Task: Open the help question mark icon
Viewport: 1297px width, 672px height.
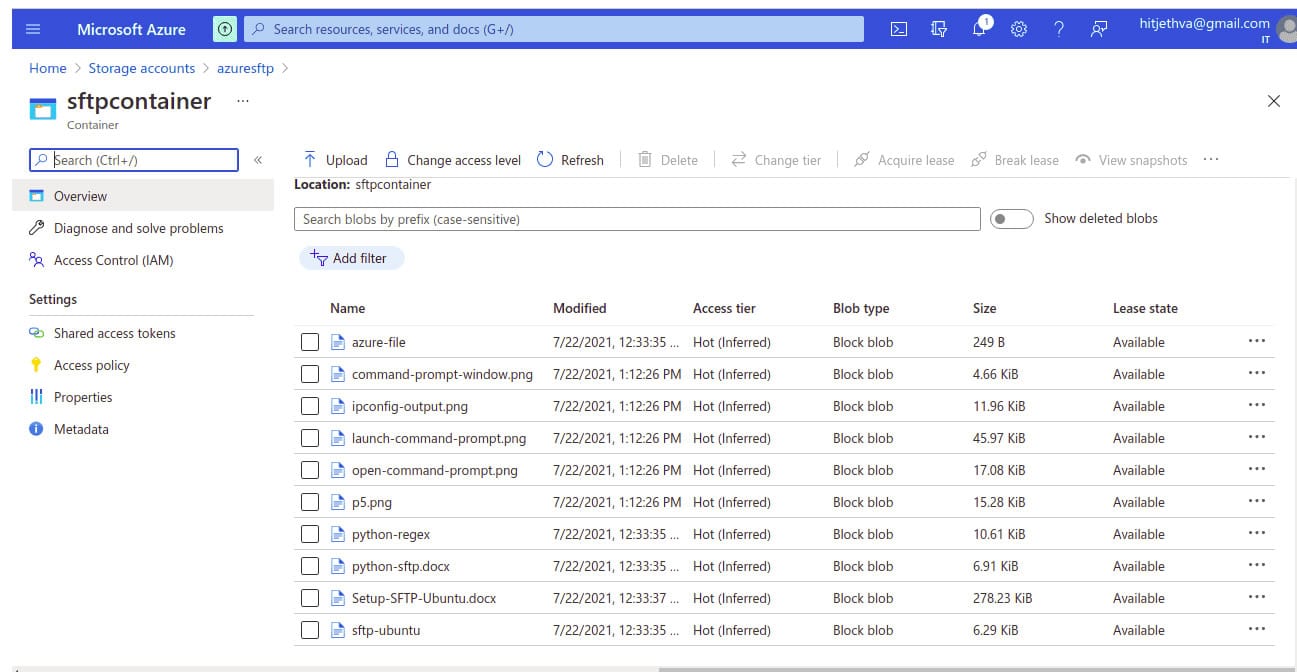Action: 1059,29
